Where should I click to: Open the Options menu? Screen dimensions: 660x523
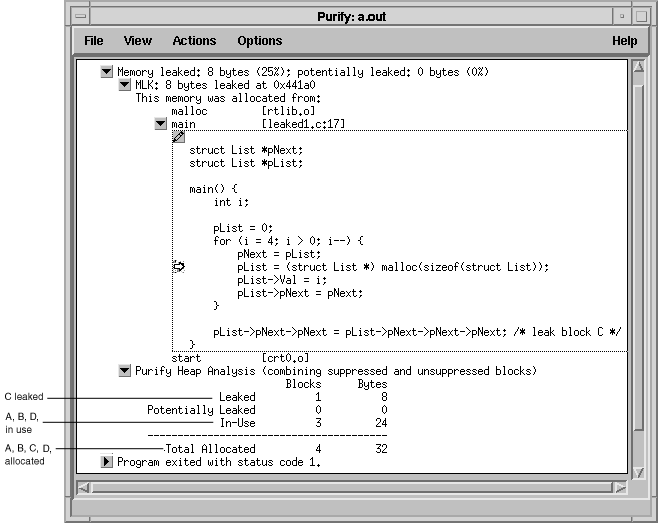coord(260,41)
